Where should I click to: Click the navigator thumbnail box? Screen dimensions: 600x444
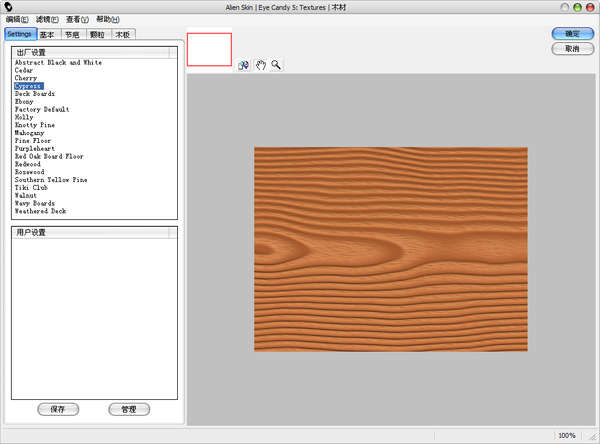[x=209, y=50]
